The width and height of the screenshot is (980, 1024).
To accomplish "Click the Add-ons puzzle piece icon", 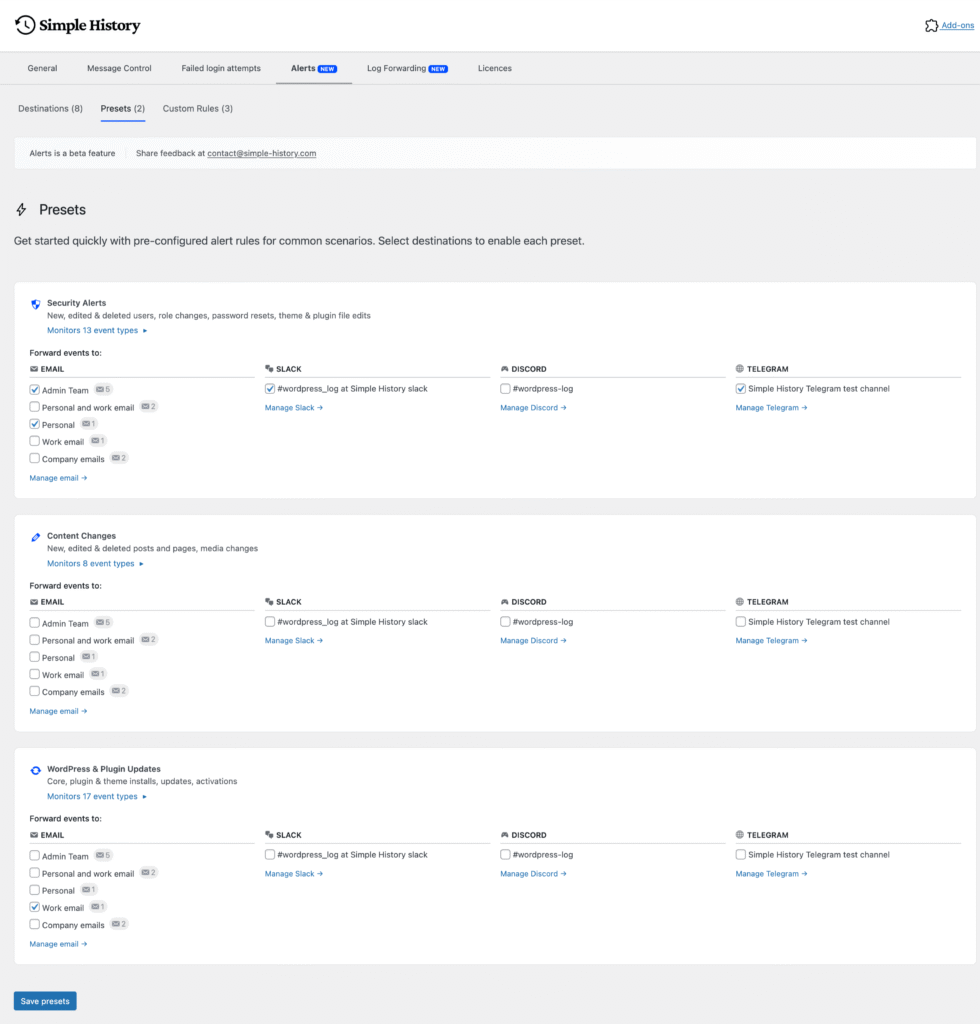I will (x=931, y=26).
